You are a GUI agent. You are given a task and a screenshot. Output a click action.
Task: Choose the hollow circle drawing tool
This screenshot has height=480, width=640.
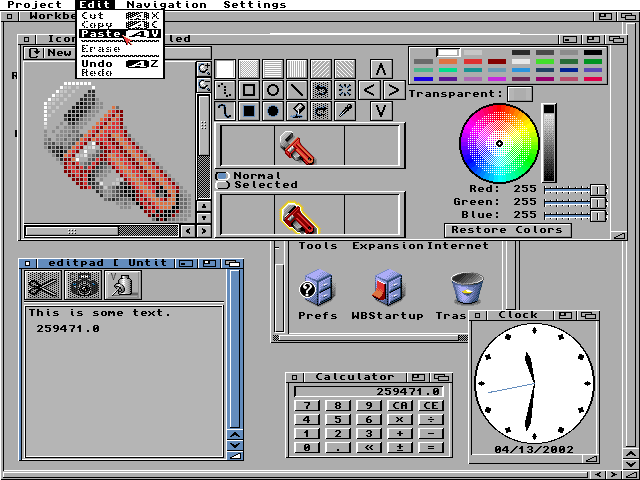coord(273,90)
